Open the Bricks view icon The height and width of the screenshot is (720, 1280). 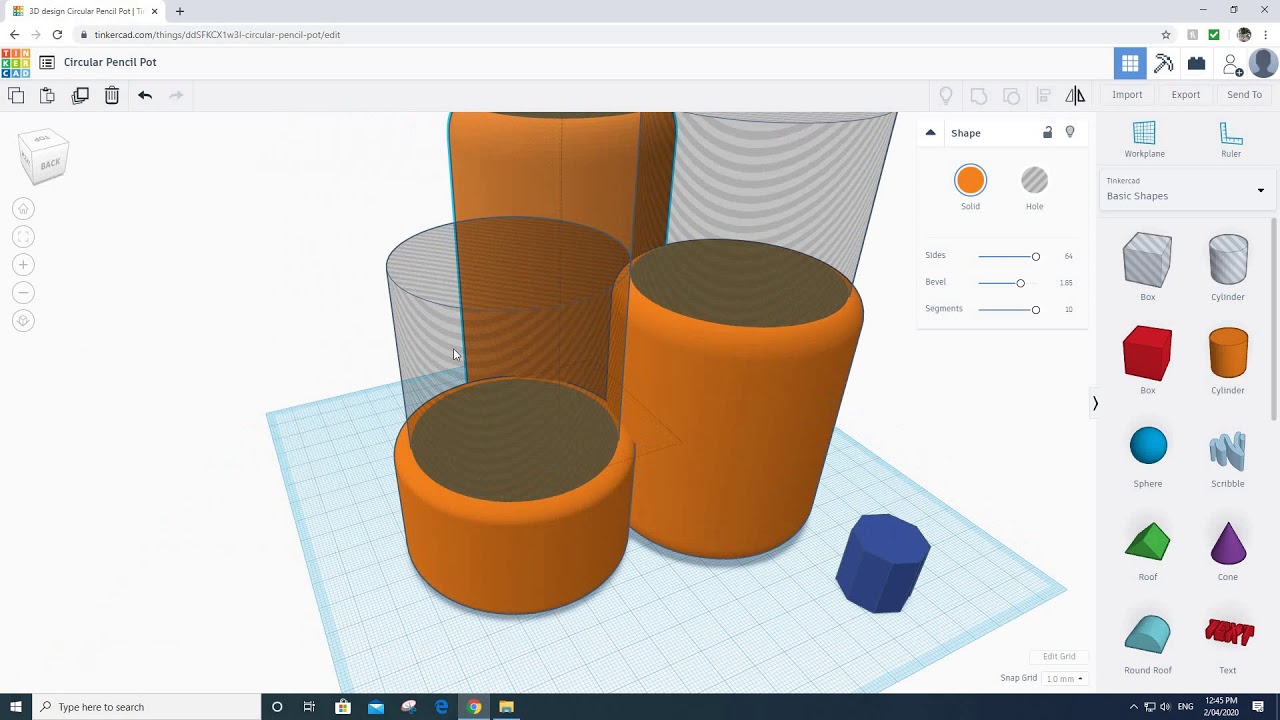pos(1196,63)
